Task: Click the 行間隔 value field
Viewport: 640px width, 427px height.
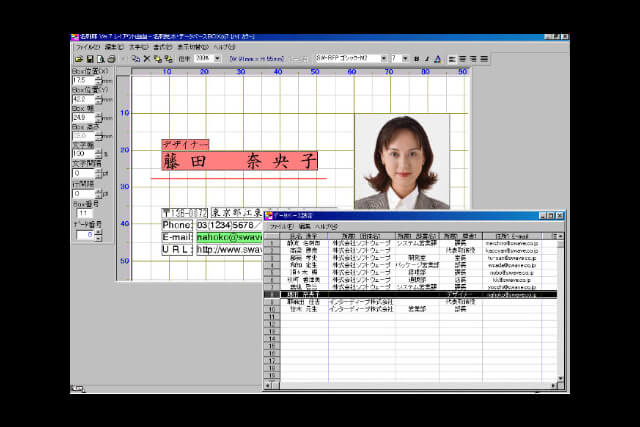Action: [83, 193]
